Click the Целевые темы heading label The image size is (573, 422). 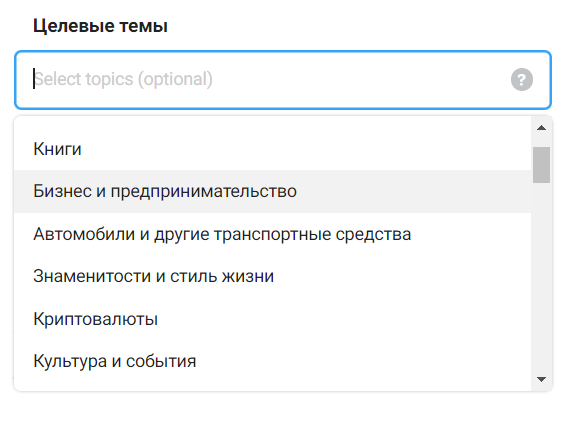[100, 26]
